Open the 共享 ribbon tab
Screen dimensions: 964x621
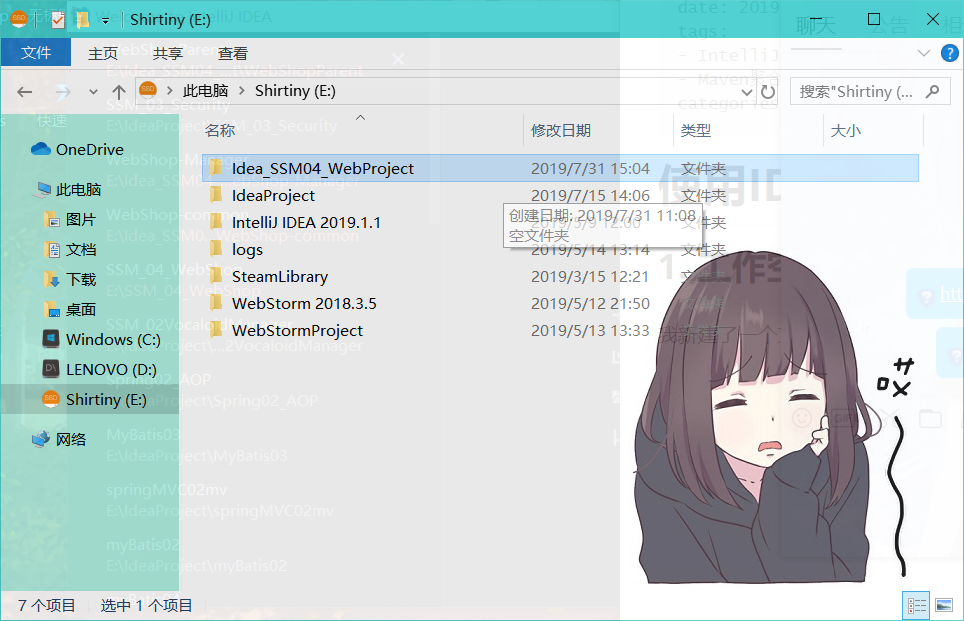point(167,53)
